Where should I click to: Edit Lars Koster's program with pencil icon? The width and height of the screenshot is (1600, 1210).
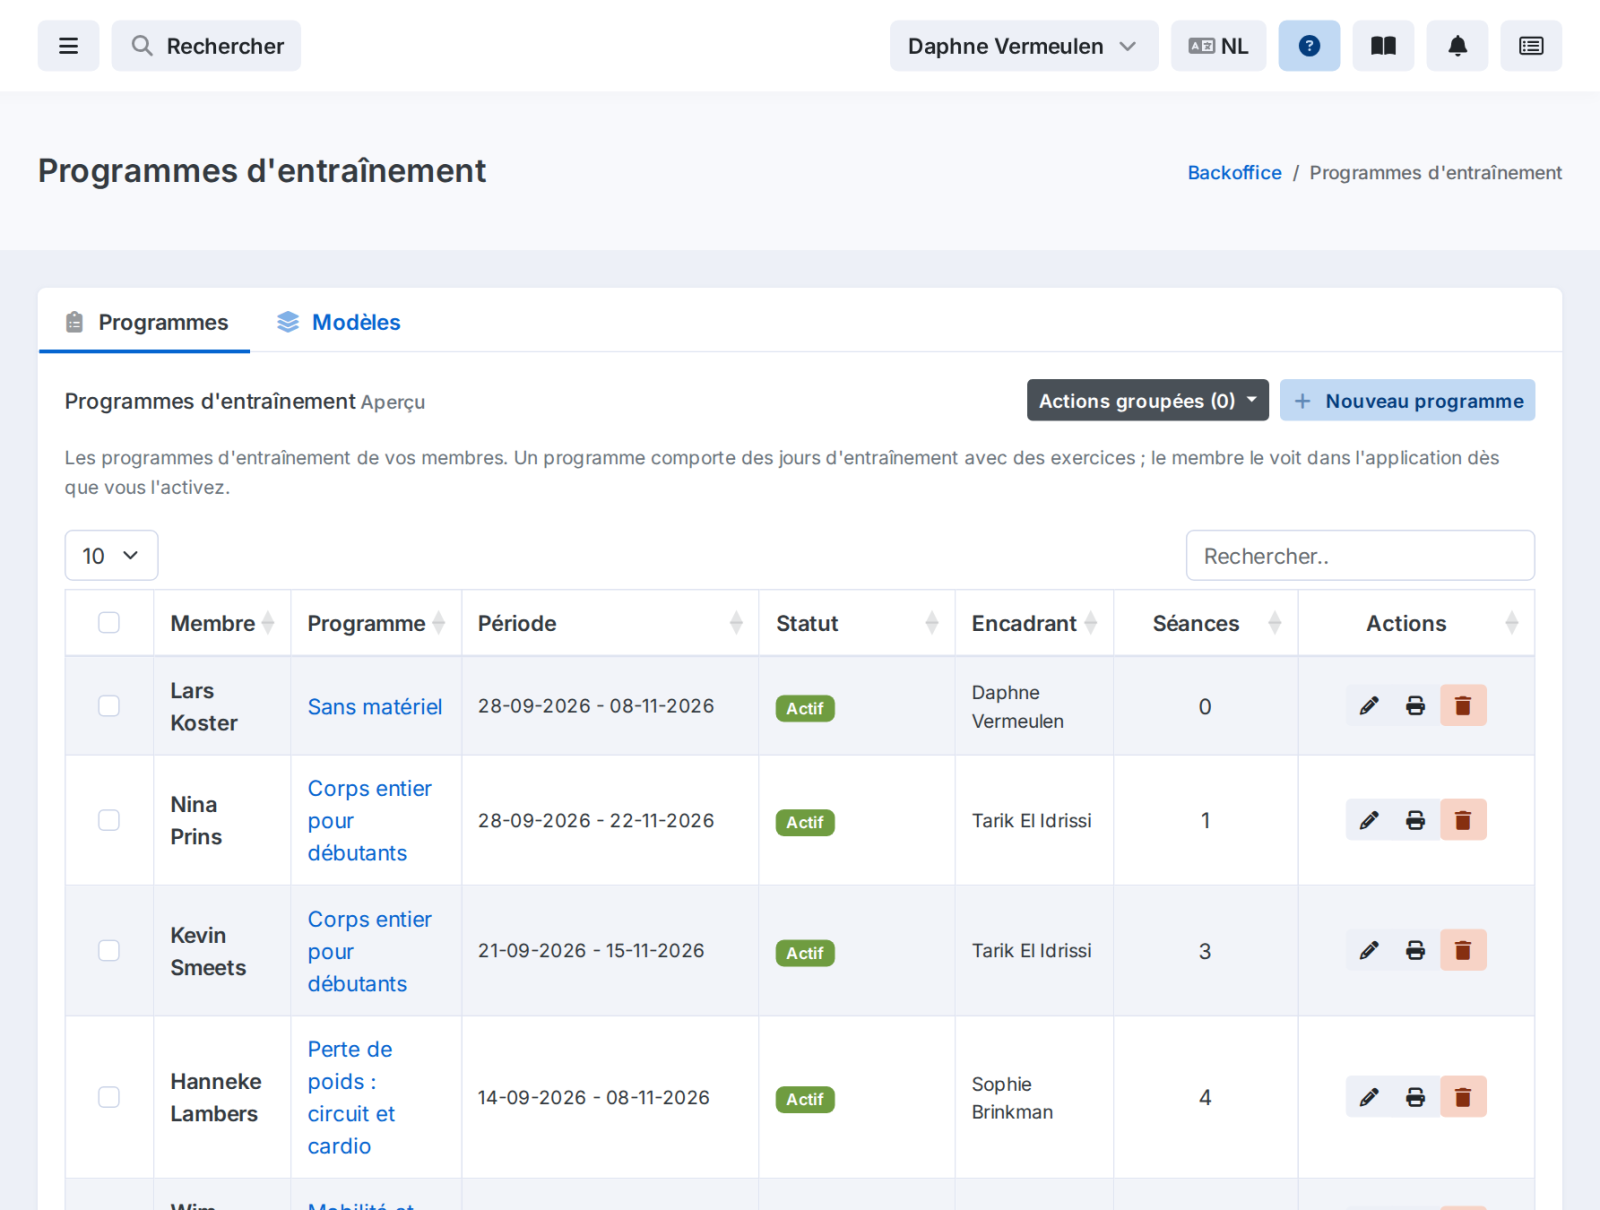pos(1369,706)
